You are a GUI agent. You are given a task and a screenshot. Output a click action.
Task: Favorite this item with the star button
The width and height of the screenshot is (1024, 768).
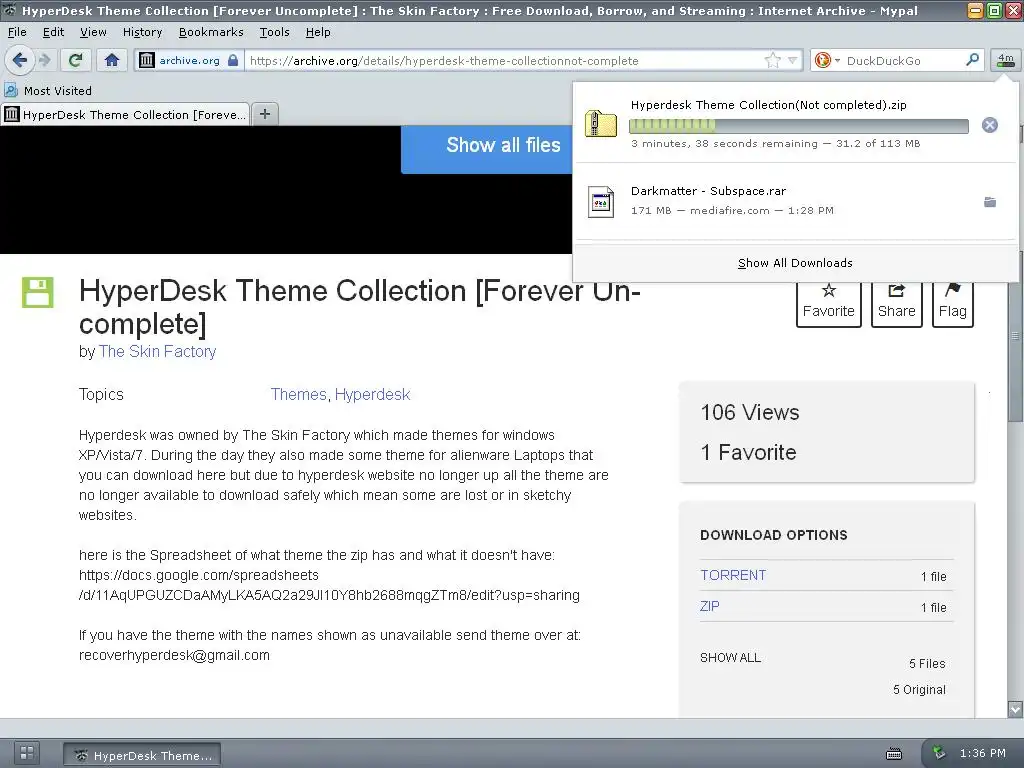[x=828, y=304]
